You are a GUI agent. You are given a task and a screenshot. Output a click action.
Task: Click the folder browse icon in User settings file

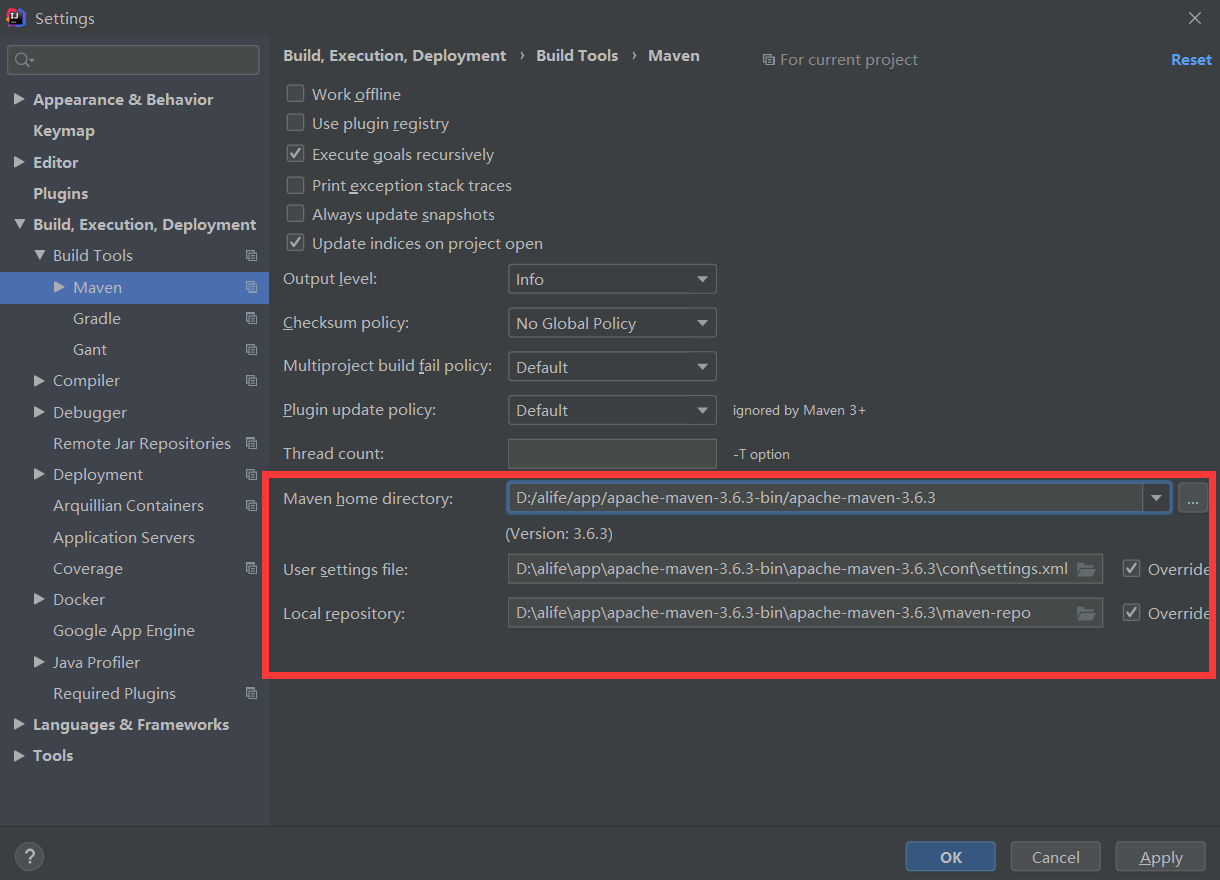(x=1086, y=570)
